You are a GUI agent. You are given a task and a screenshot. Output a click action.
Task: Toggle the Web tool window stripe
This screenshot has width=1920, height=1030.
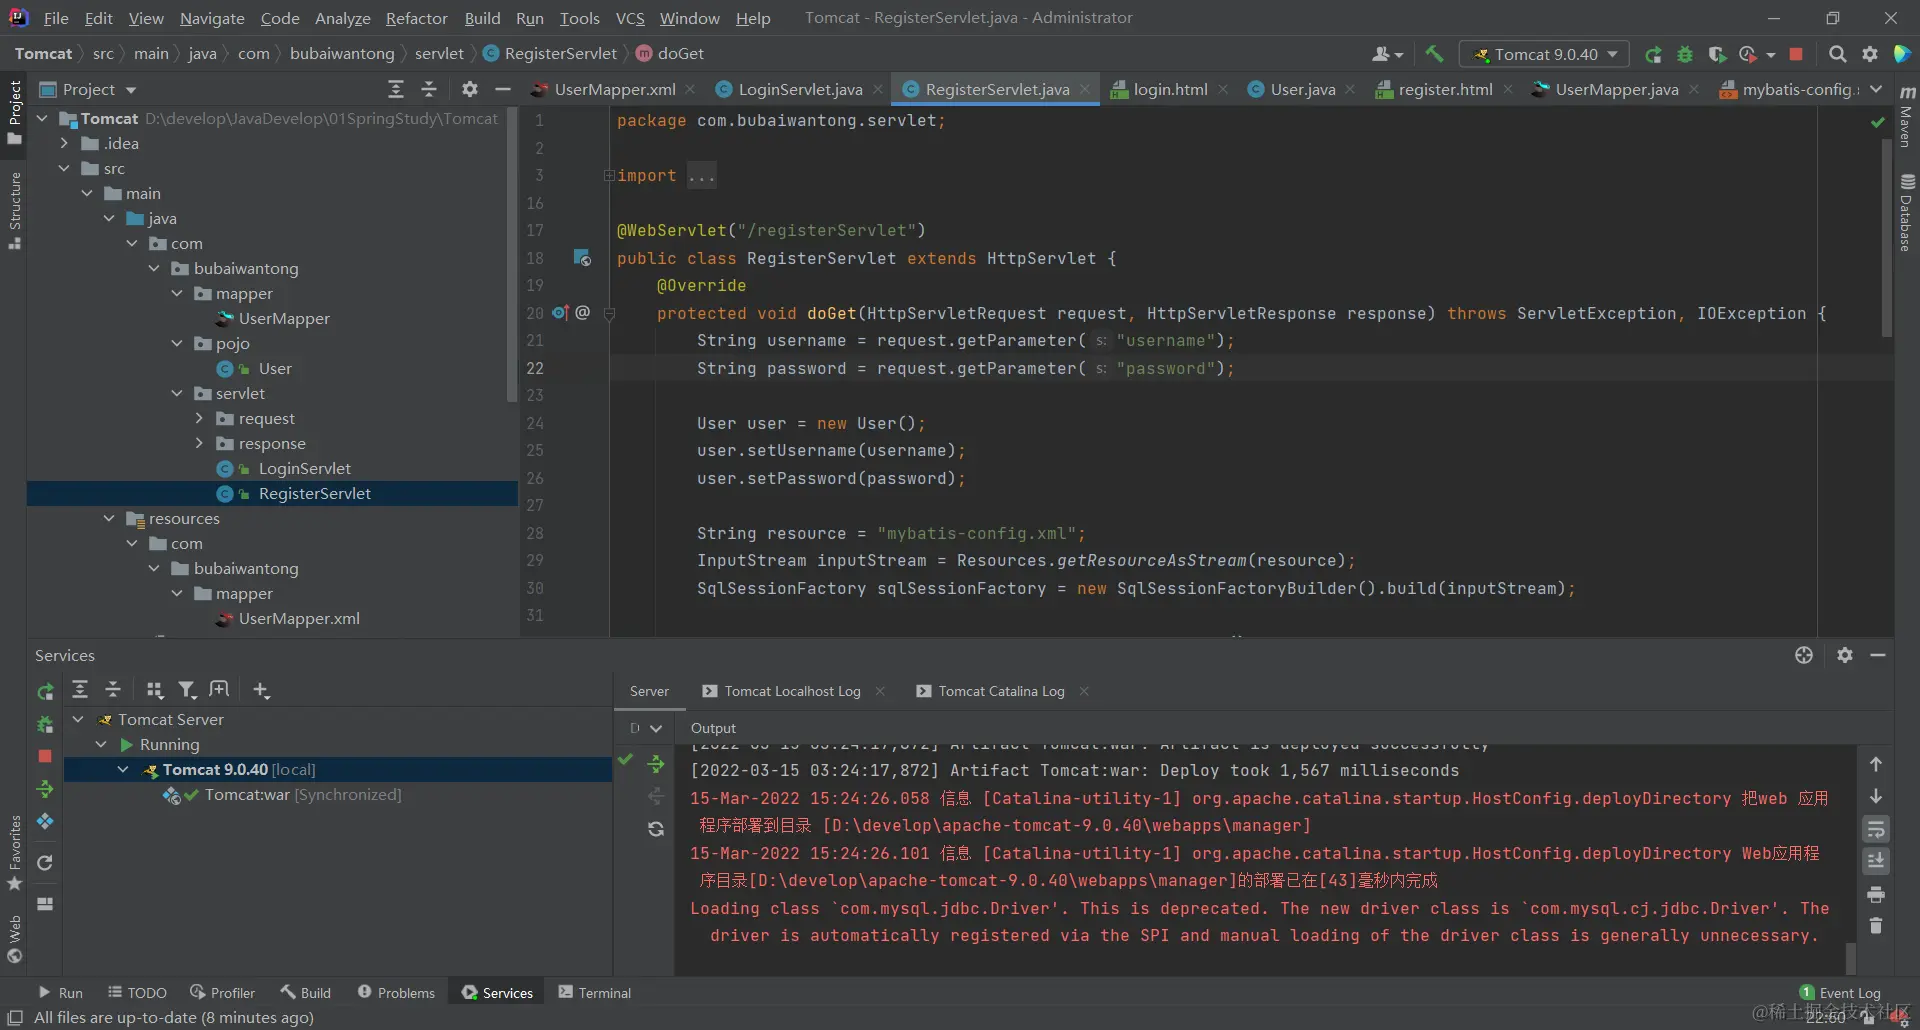[x=14, y=939]
